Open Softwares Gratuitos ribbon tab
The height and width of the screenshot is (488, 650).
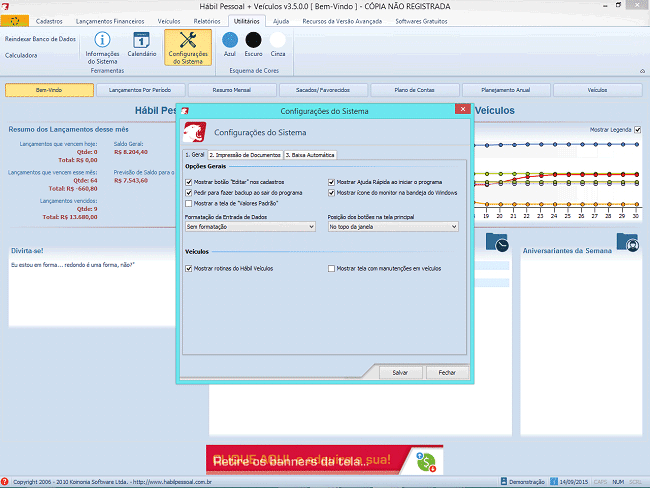(x=421, y=21)
